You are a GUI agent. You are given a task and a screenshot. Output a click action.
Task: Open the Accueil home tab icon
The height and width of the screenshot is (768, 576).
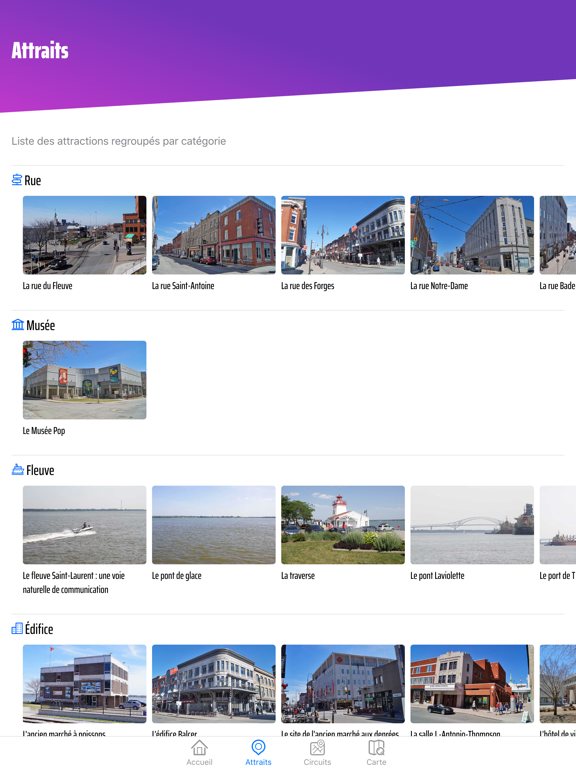[199, 748]
